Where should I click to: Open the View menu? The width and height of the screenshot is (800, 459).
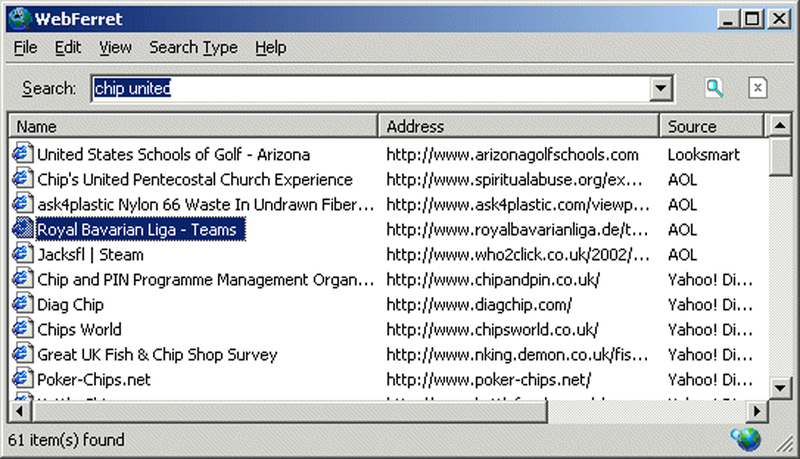pos(115,47)
